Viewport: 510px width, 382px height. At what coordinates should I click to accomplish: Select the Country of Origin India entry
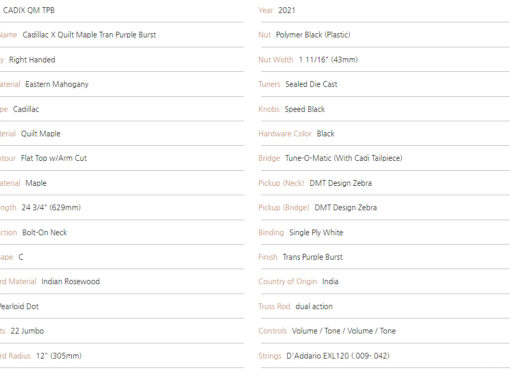pos(330,282)
